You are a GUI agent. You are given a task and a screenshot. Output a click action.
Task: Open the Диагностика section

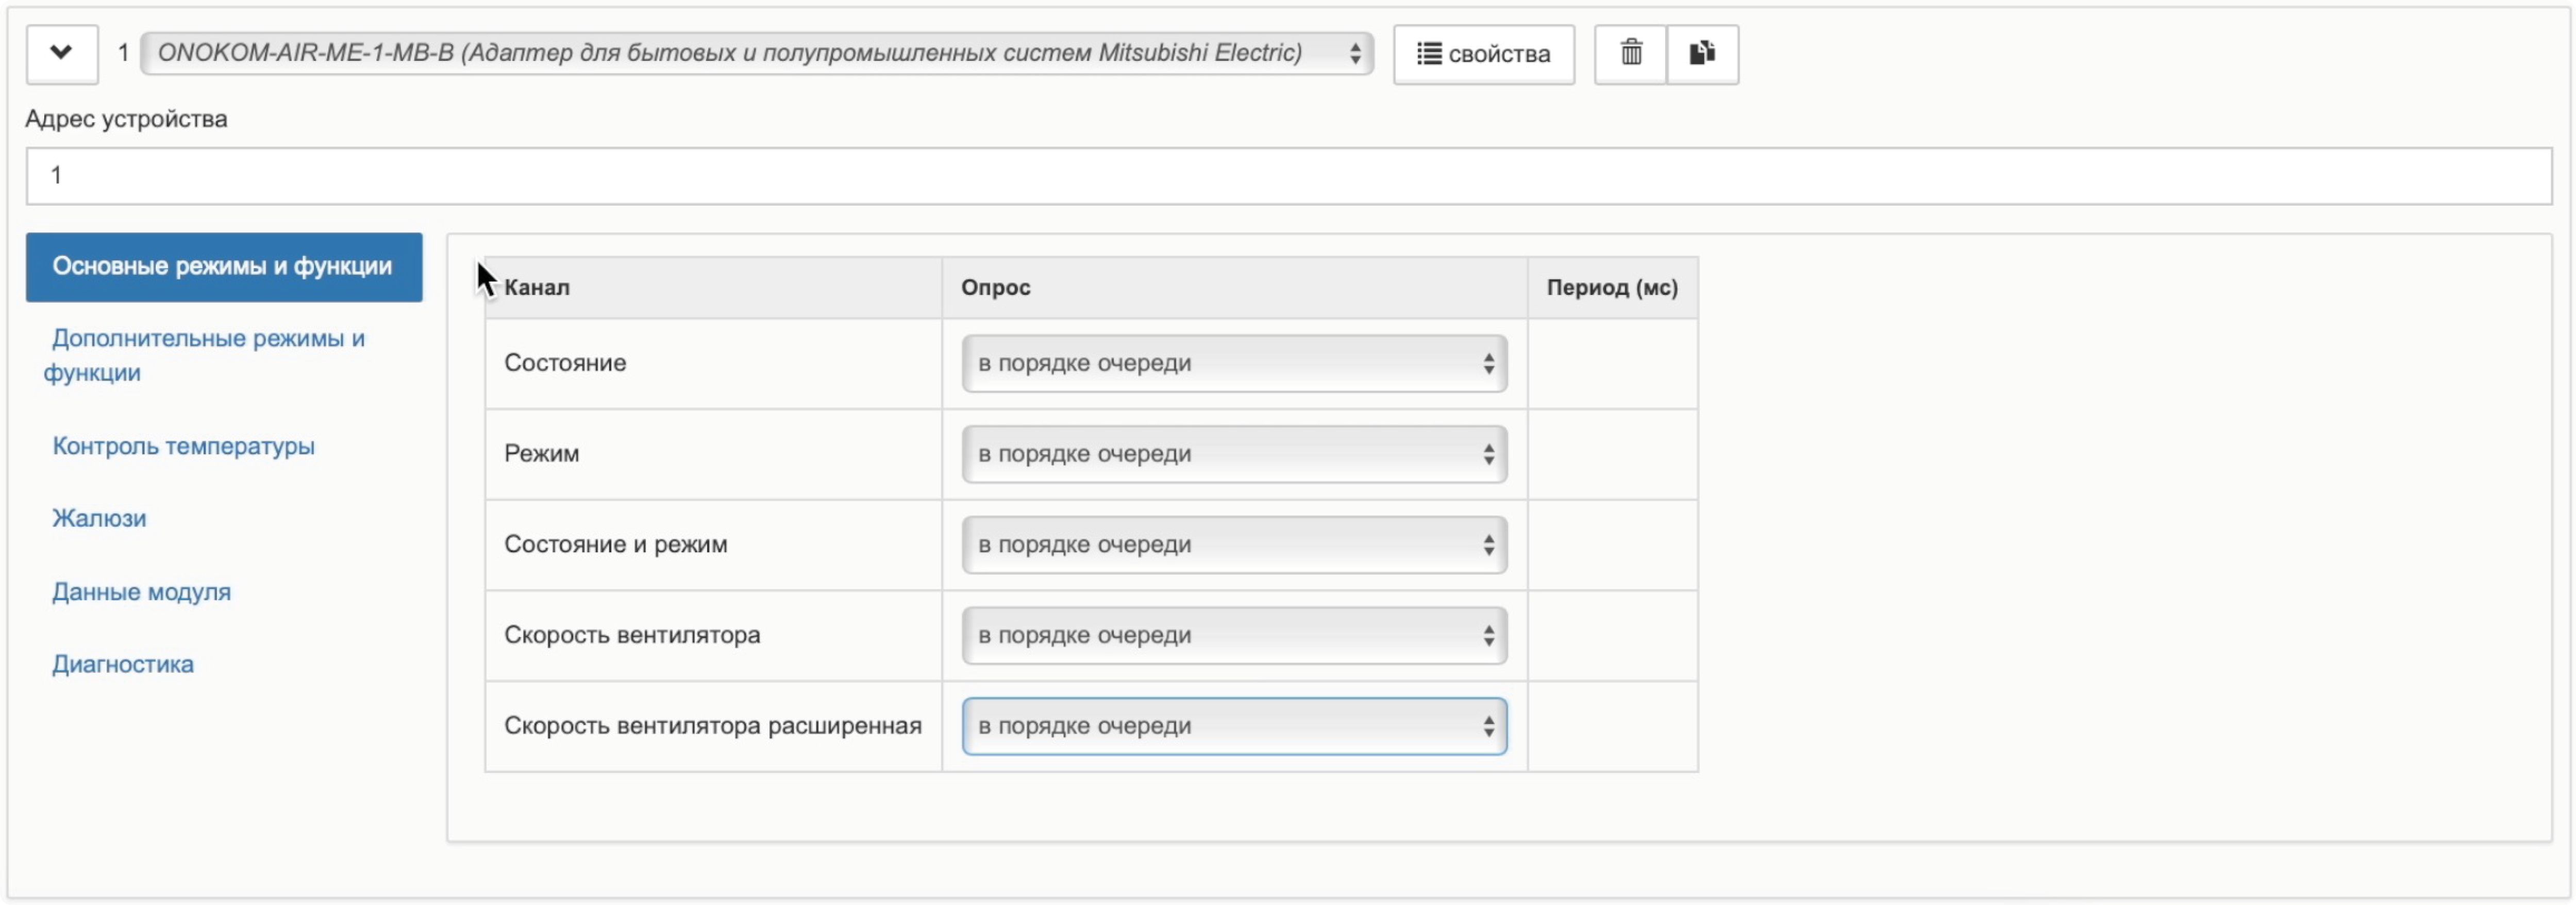pos(123,665)
